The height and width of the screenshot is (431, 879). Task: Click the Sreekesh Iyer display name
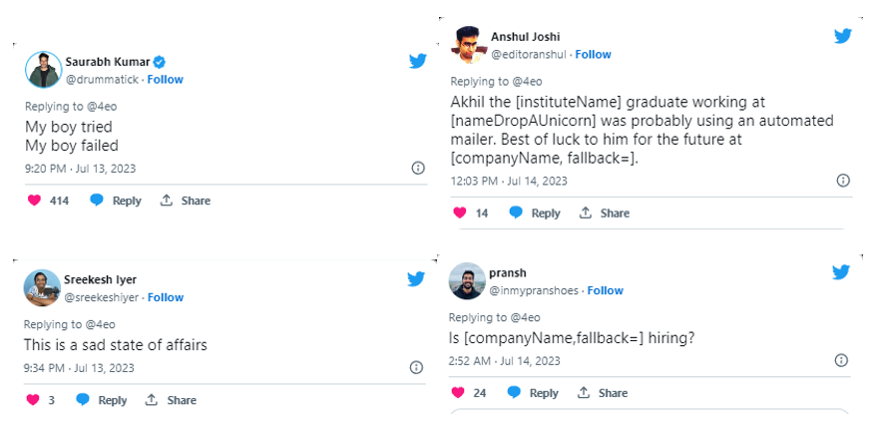click(x=100, y=280)
